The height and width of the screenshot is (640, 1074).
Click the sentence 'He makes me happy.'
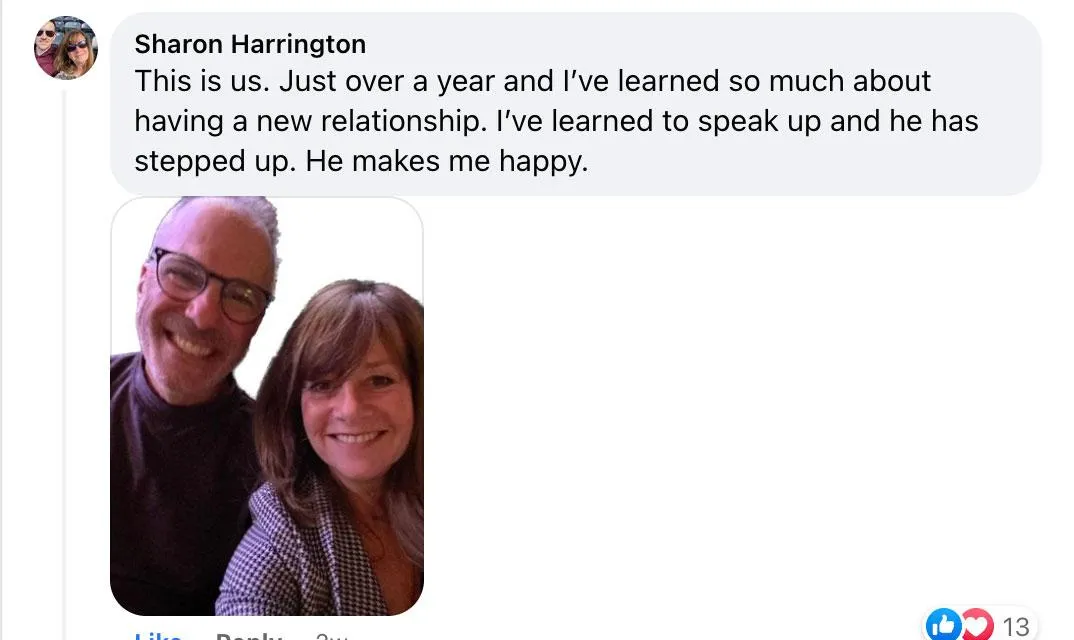pyautogui.click(x=447, y=162)
